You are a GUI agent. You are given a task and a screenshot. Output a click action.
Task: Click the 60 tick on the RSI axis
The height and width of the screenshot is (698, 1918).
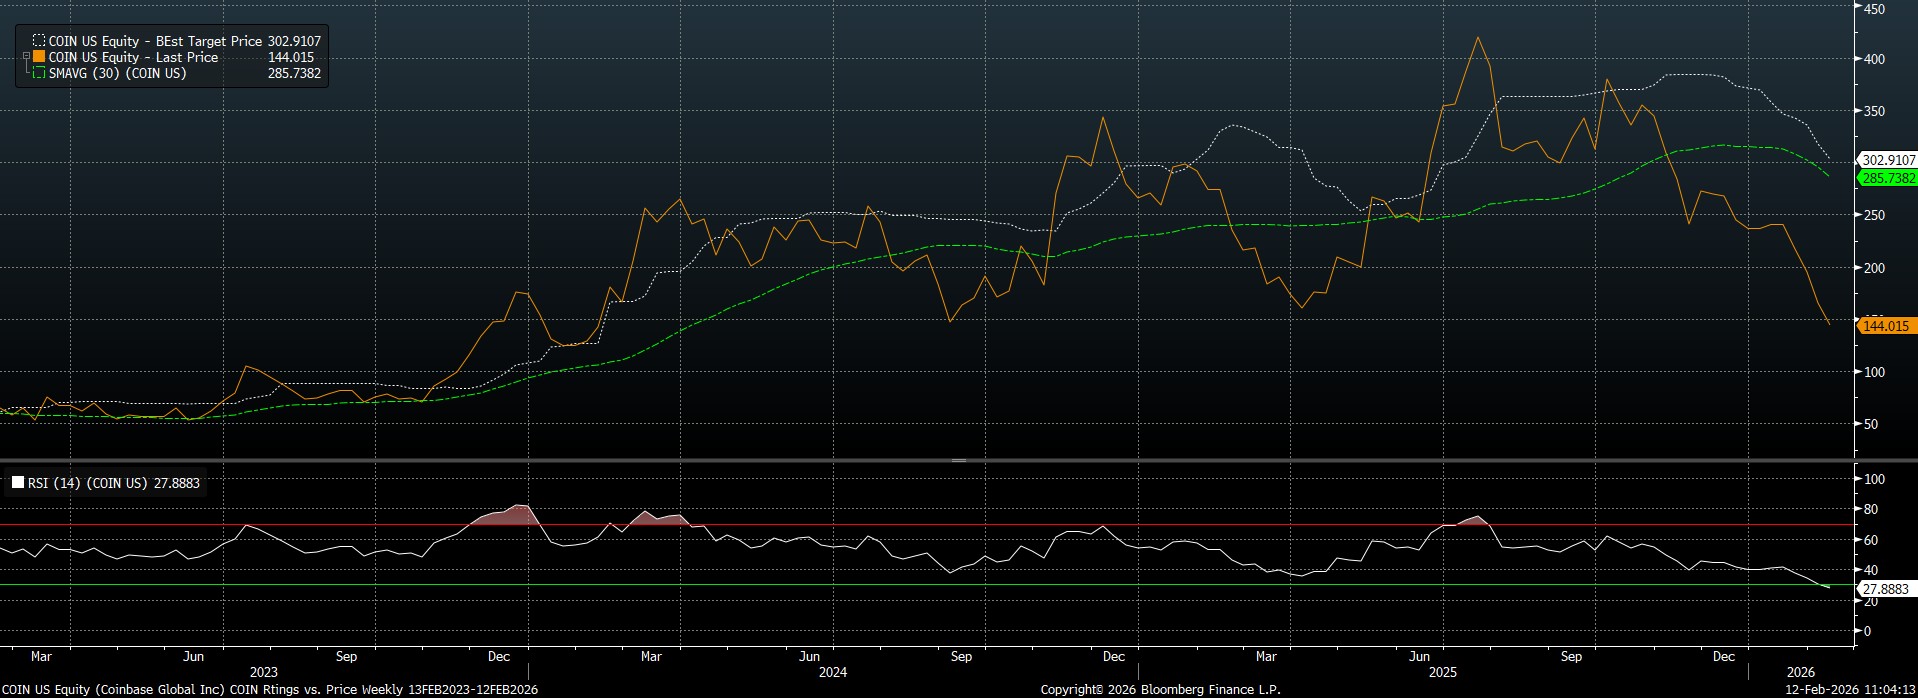pos(1871,540)
